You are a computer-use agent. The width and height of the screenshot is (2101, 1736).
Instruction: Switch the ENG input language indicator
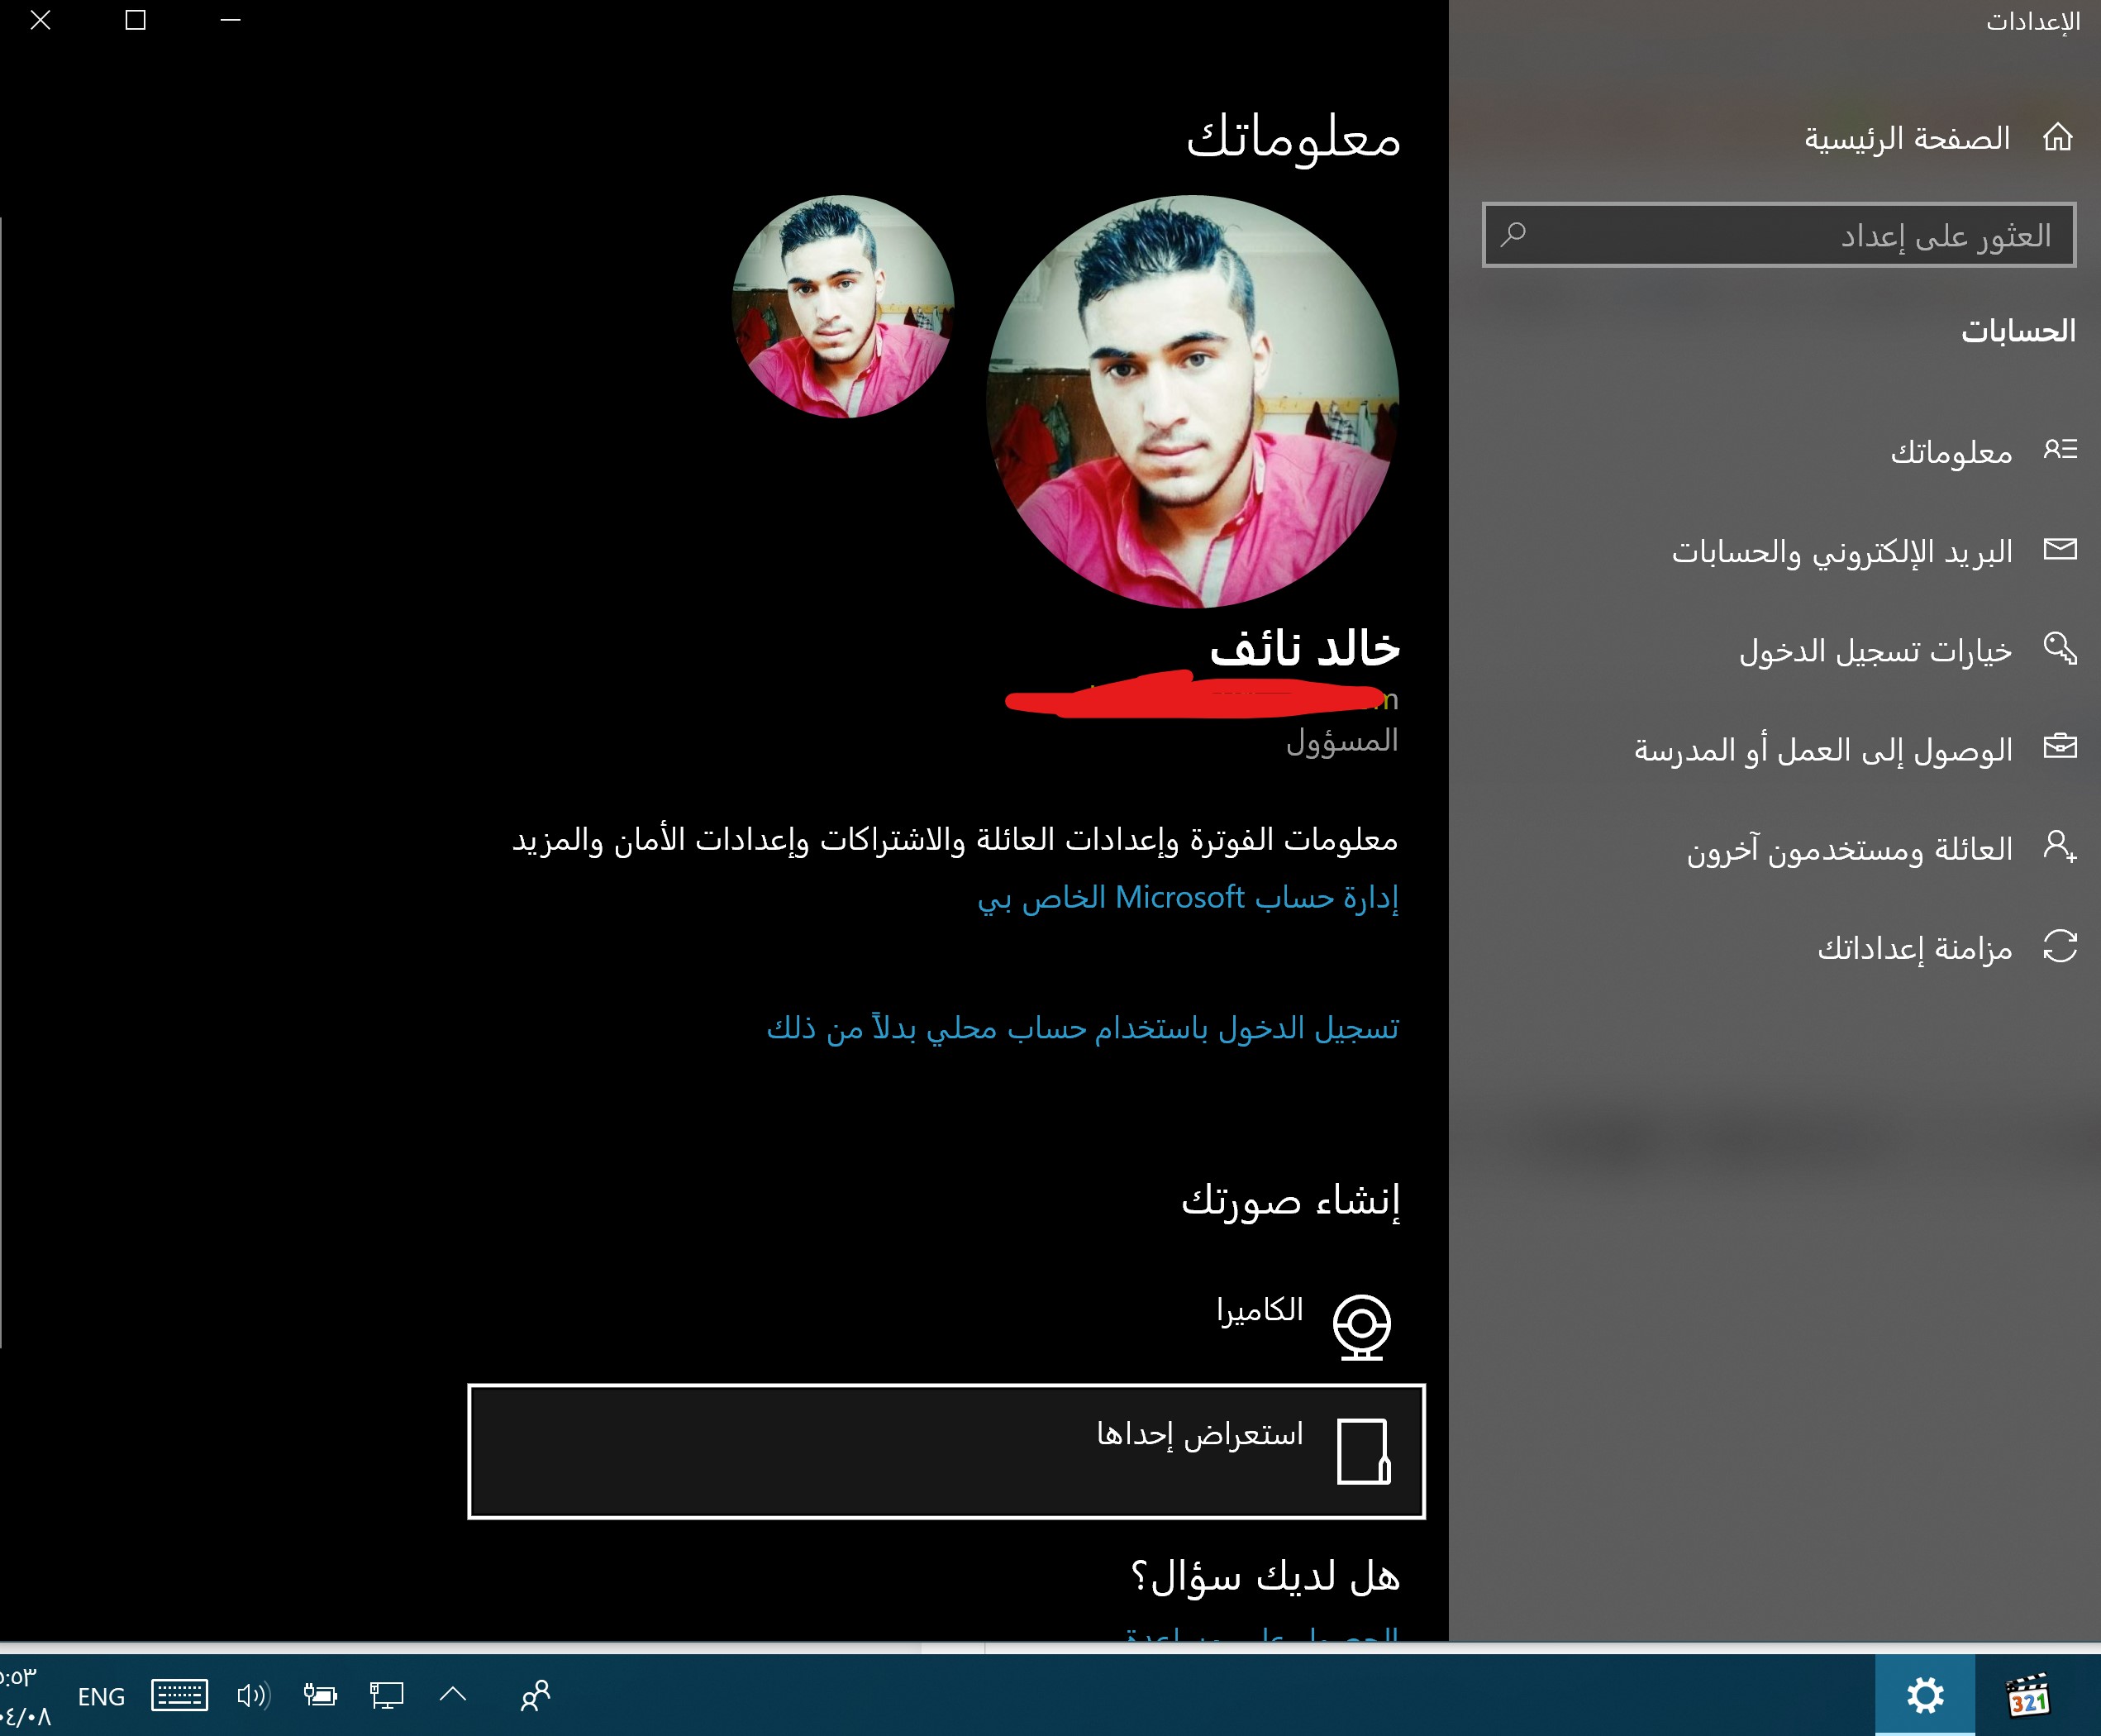tap(101, 1696)
